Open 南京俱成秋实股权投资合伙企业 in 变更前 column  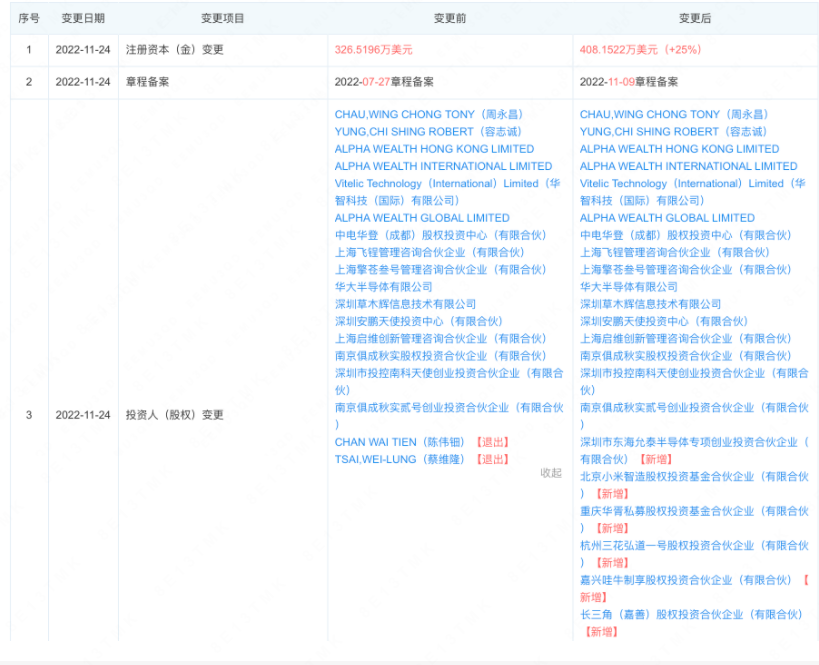(x=440, y=356)
